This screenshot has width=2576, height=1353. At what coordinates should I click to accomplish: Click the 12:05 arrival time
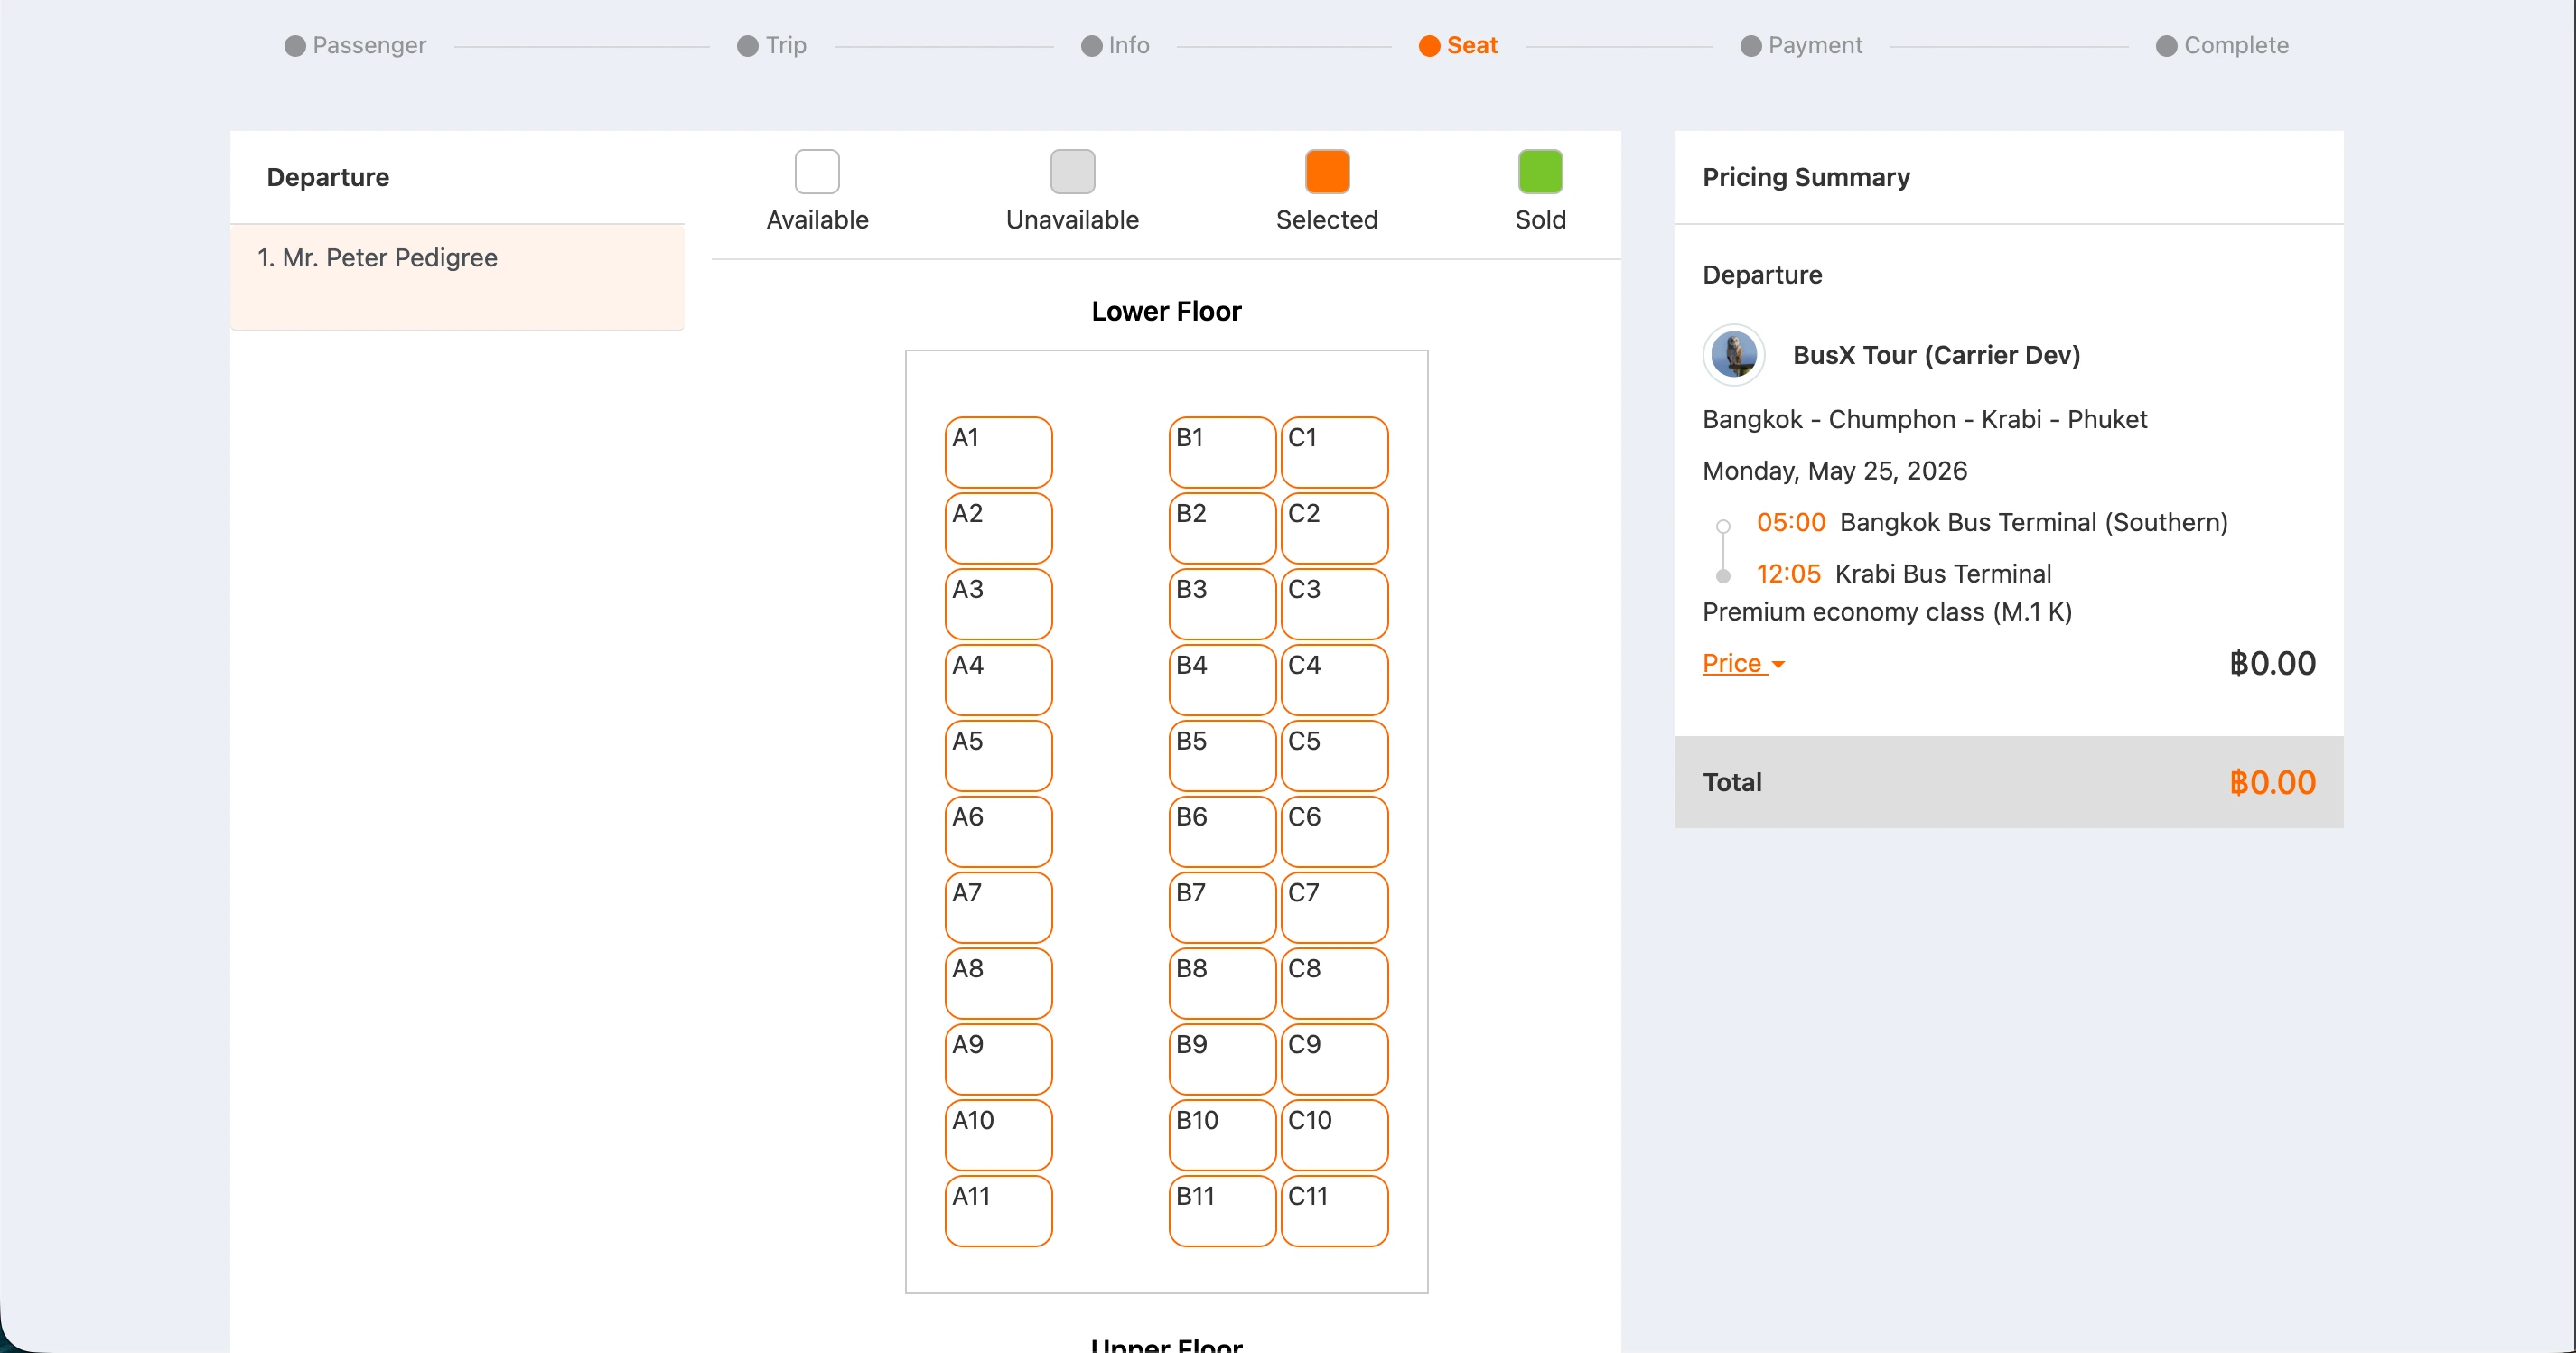click(1788, 574)
